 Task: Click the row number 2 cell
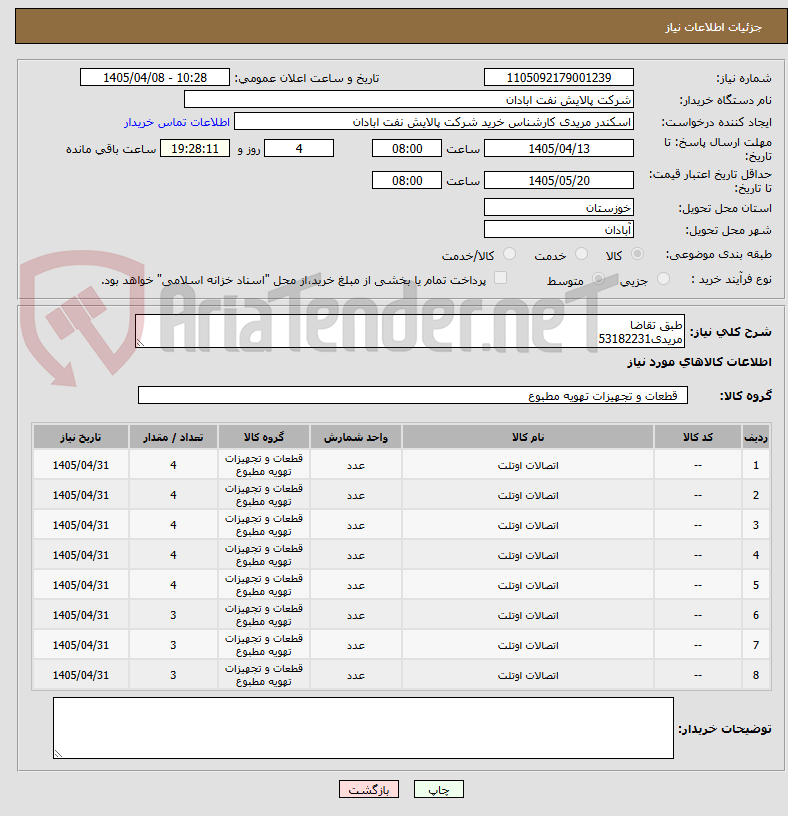(x=756, y=495)
